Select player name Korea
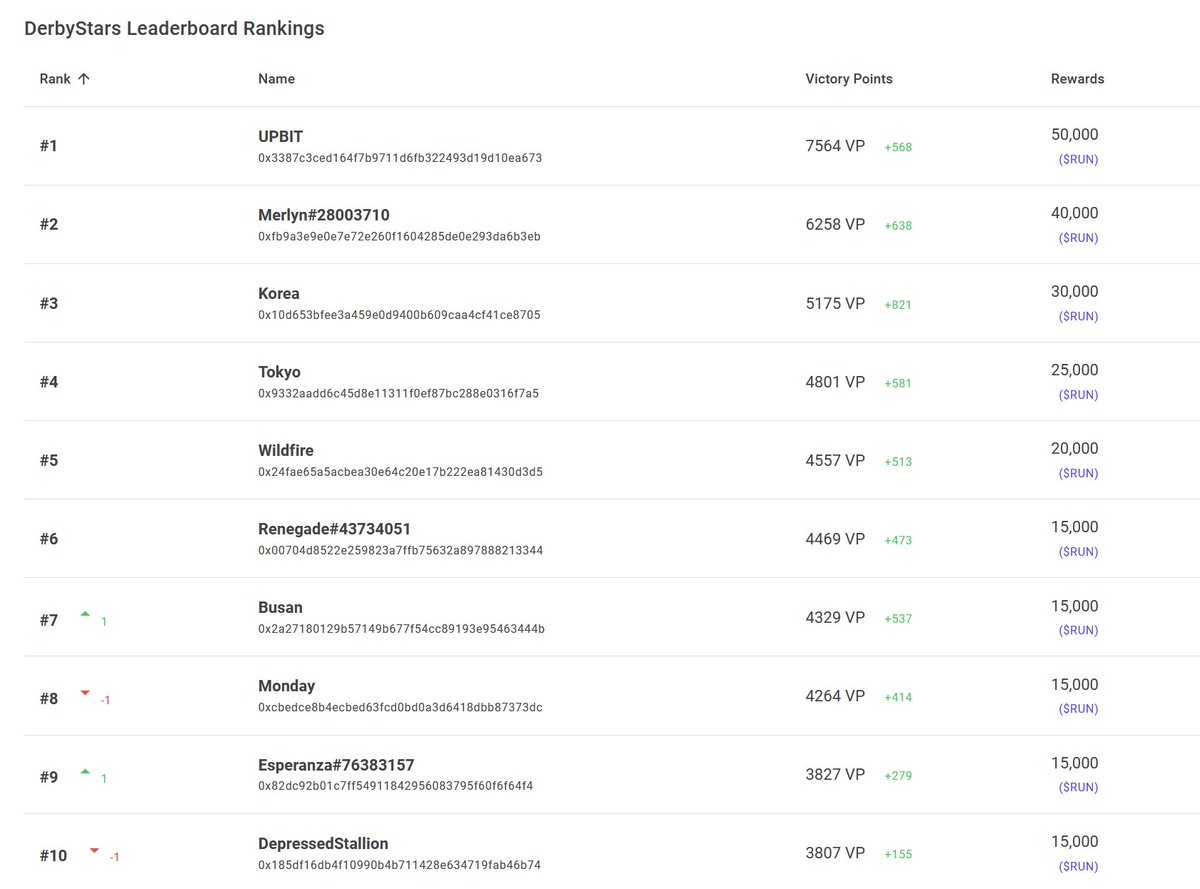1200x889 pixels. coord(279,293)
